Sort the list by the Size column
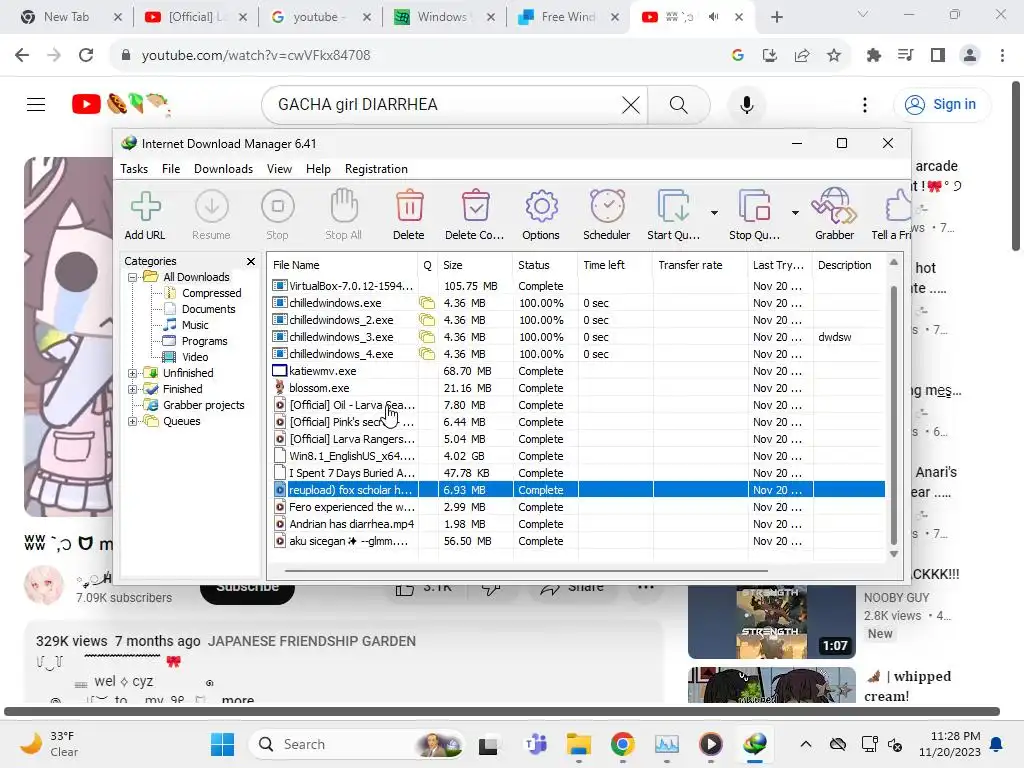 point(475,265)
